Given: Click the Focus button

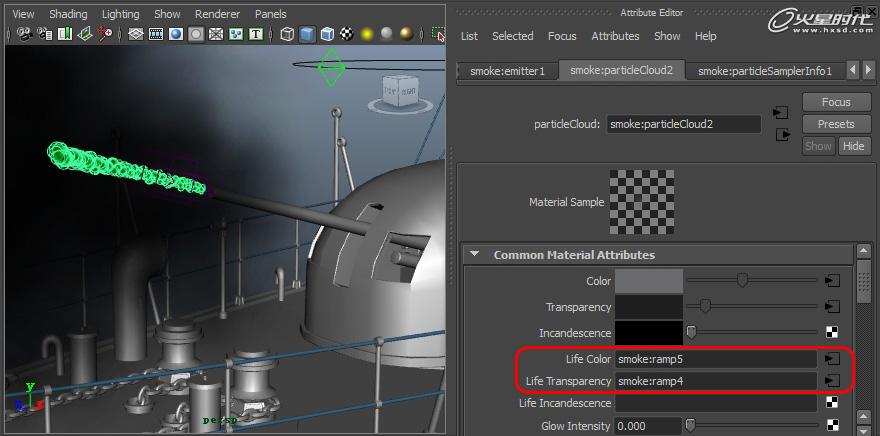Looking at the screenshot, I should [x=836, y=102].
